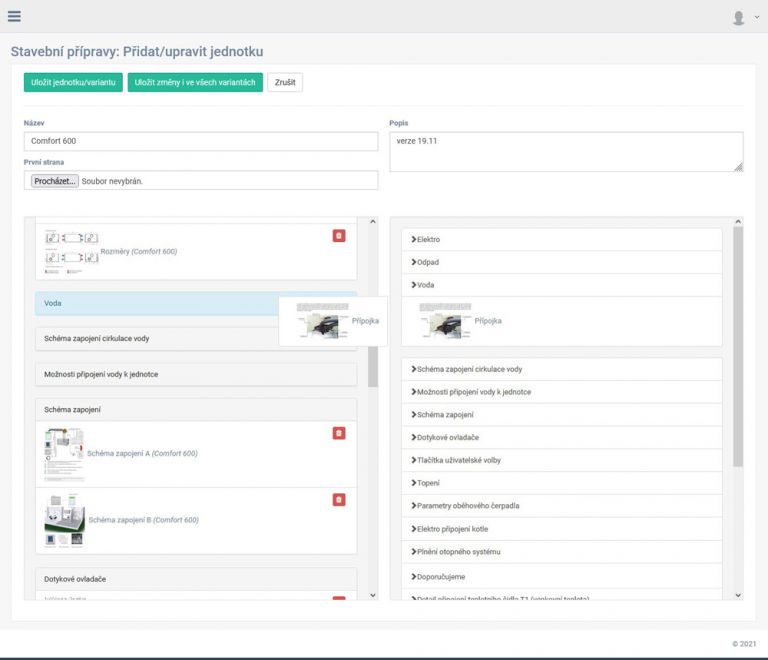Click Procházet to choose a file

point(54,181)
